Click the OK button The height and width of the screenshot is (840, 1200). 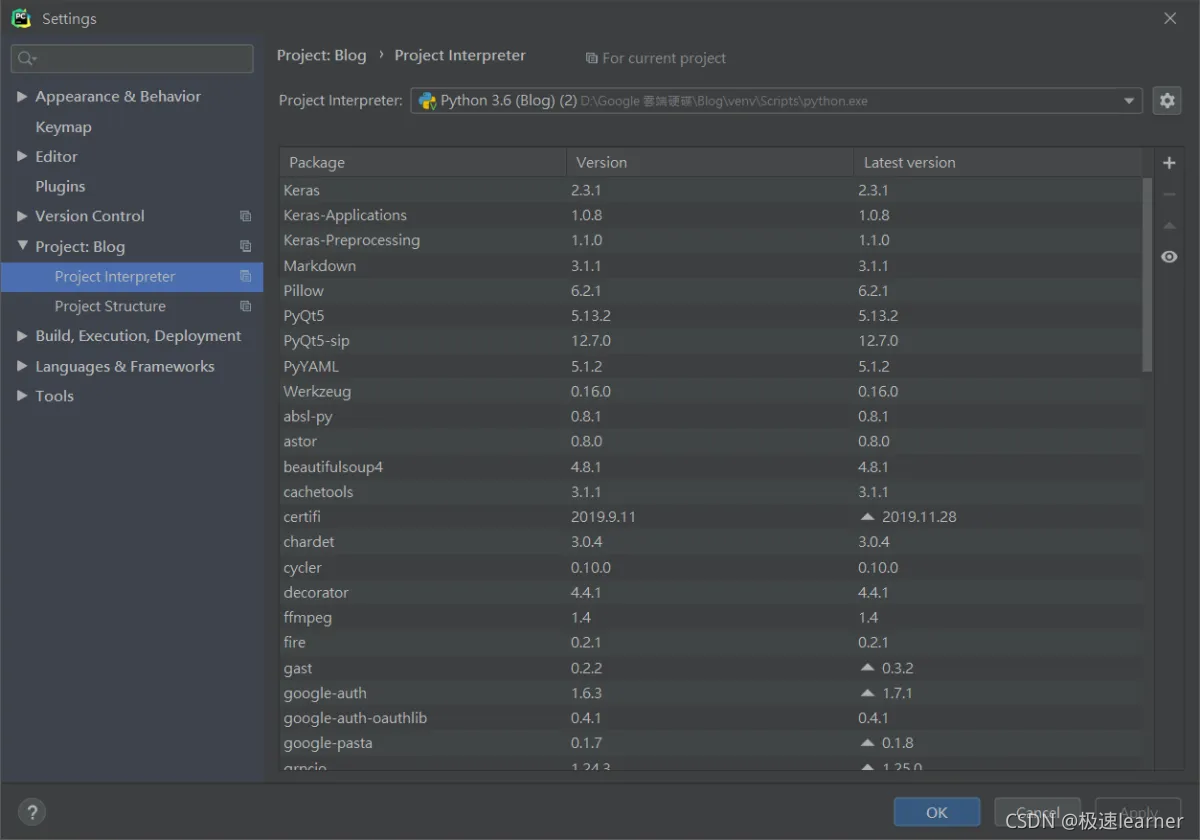(x=936, y=812)
